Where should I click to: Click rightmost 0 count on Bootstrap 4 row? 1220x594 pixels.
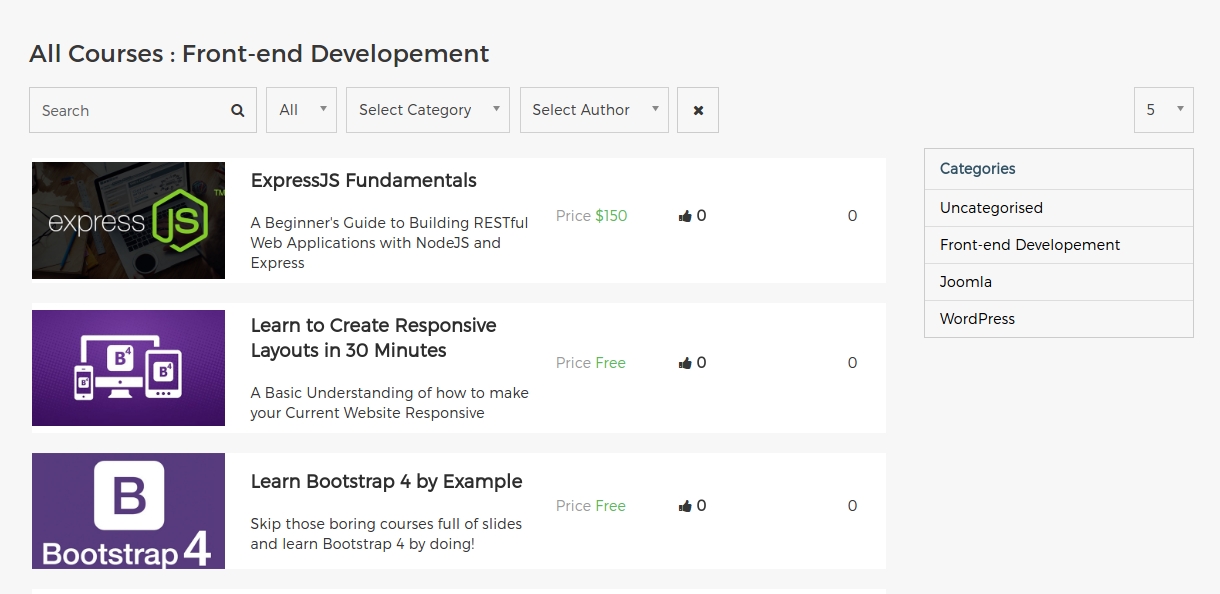(x=852, y=506)
